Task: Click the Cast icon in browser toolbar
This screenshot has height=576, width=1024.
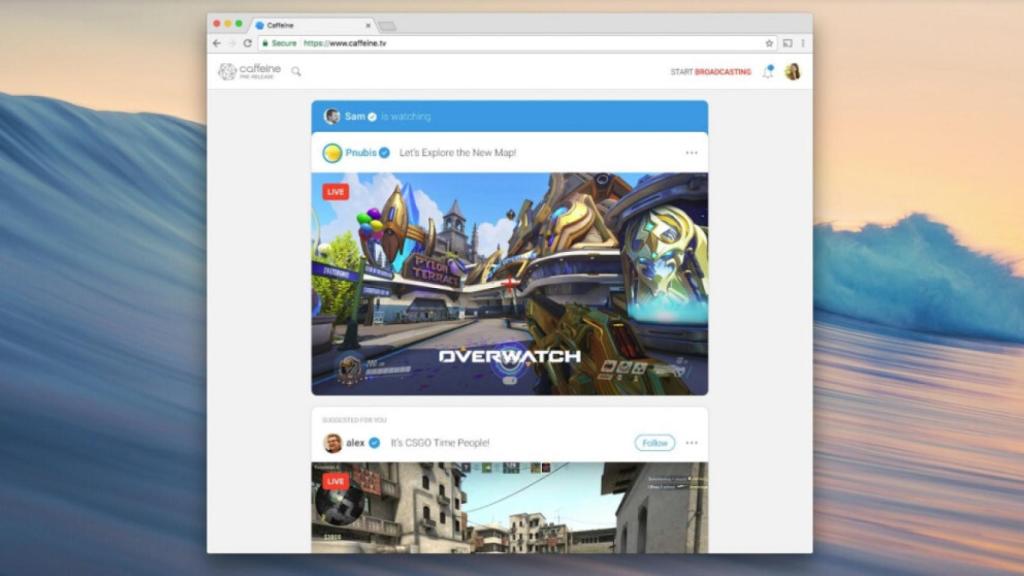Action: coord(787,44)
